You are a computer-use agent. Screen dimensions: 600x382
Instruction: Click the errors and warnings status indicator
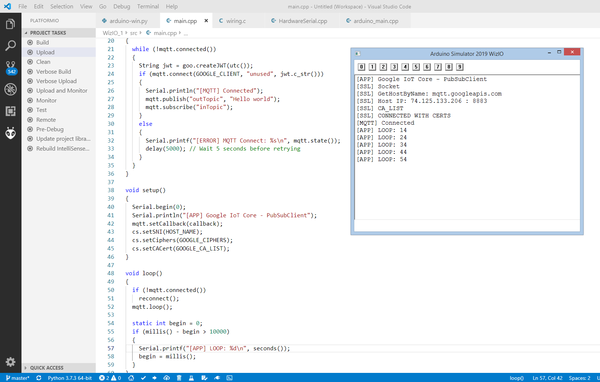point(110,378)
